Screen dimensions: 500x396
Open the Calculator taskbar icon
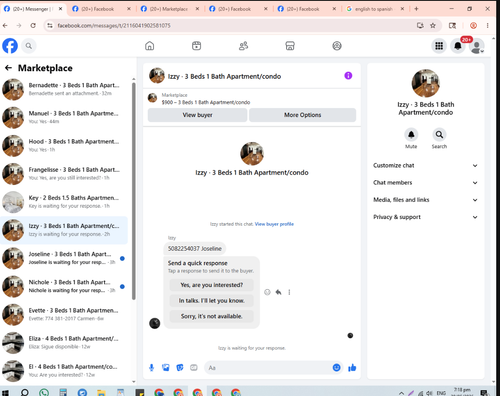(63, 393)
